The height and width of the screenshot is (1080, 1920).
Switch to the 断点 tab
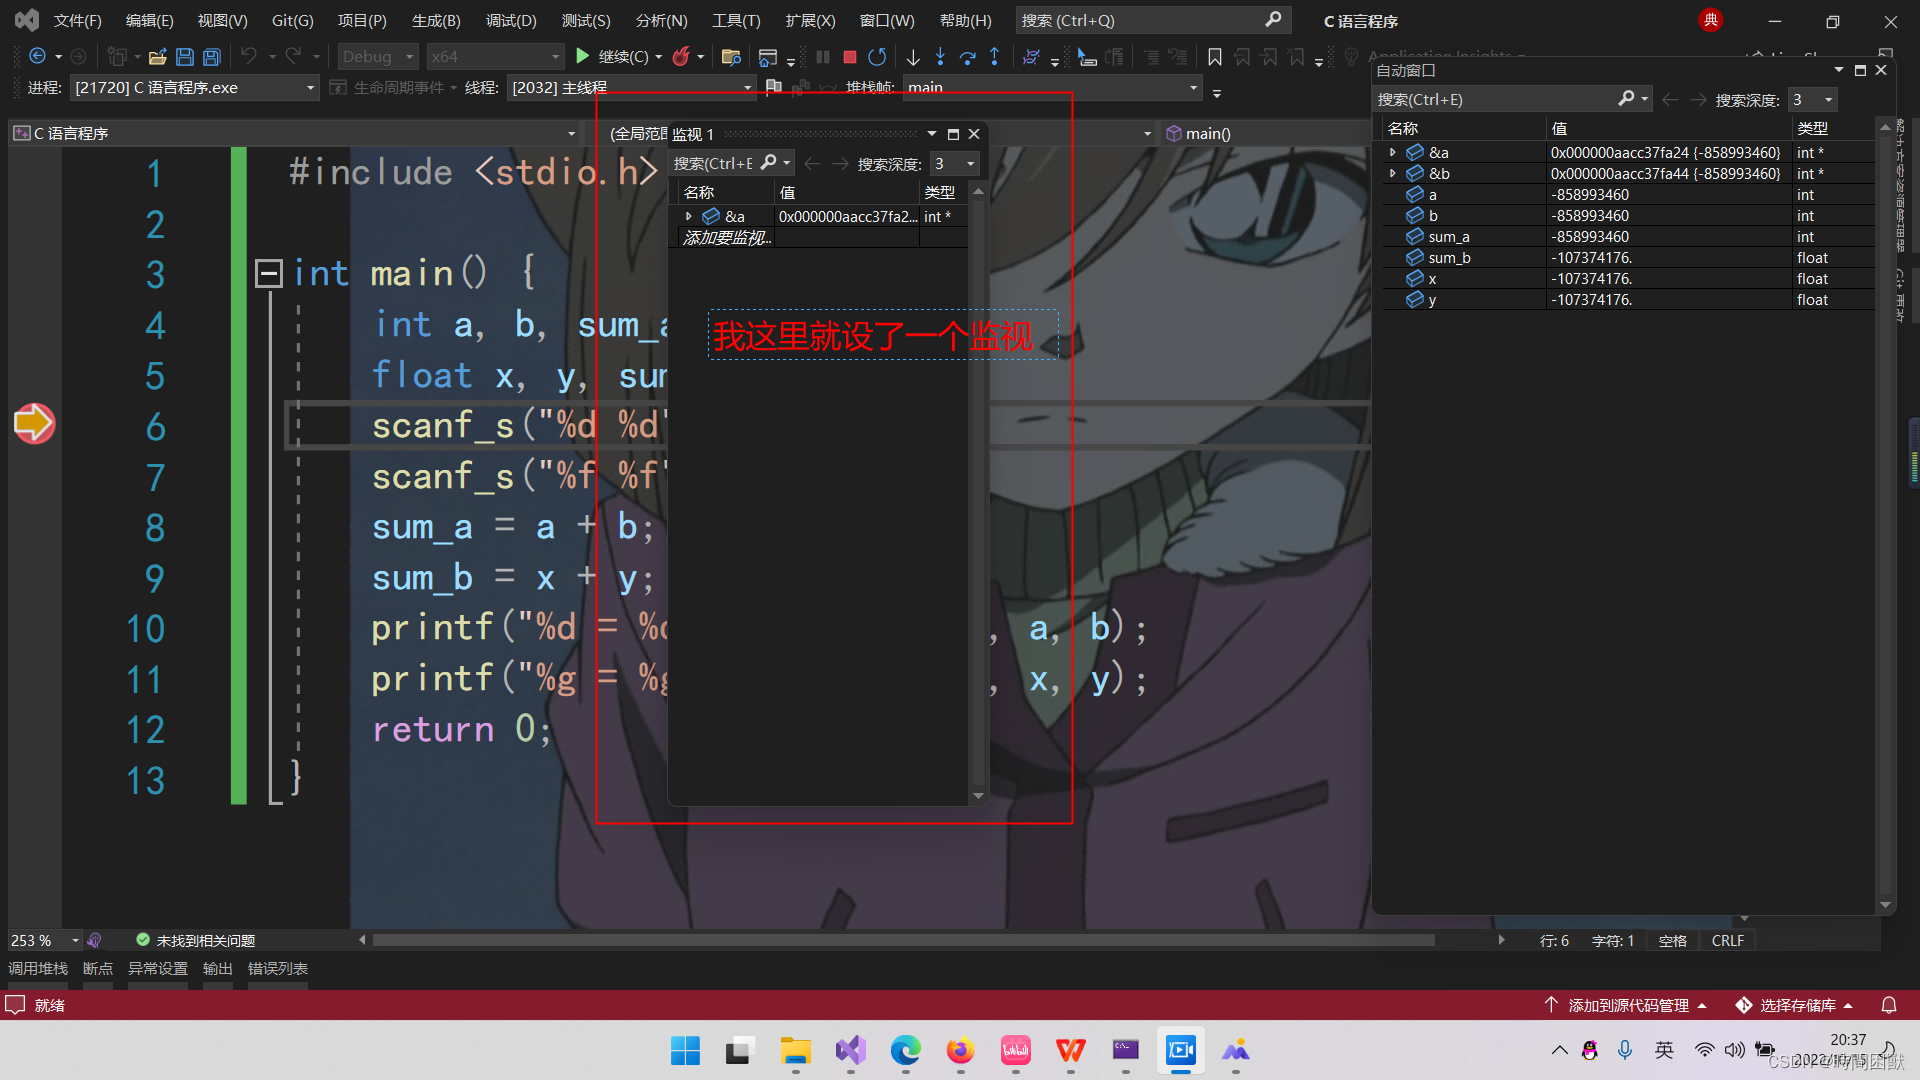[97, 968]
